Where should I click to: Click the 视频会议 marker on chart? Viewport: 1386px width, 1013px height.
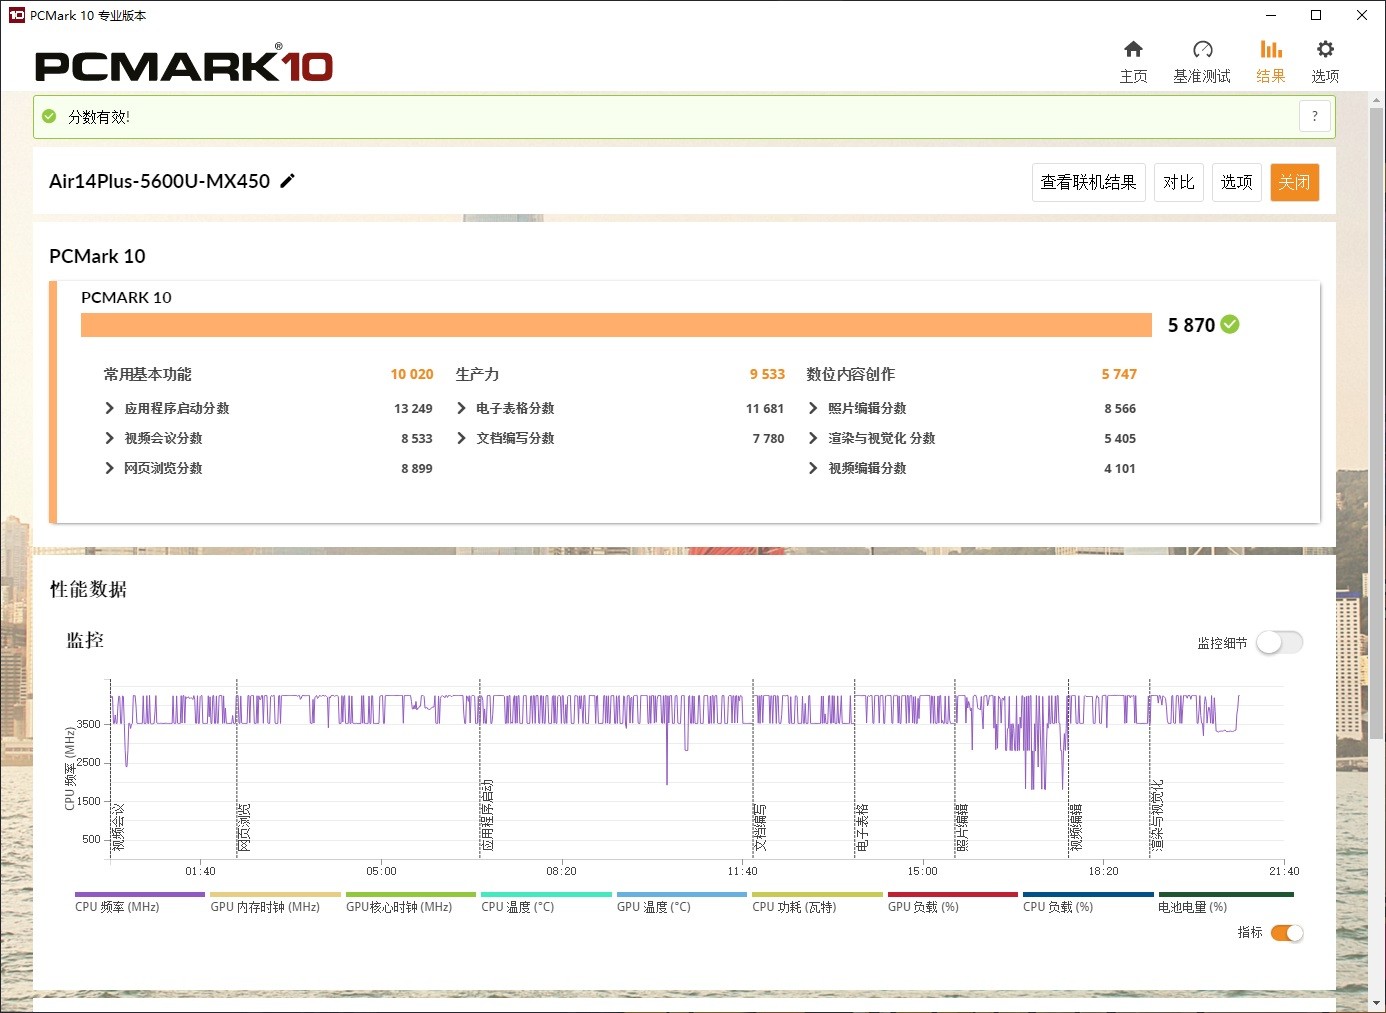pos(118,827)
